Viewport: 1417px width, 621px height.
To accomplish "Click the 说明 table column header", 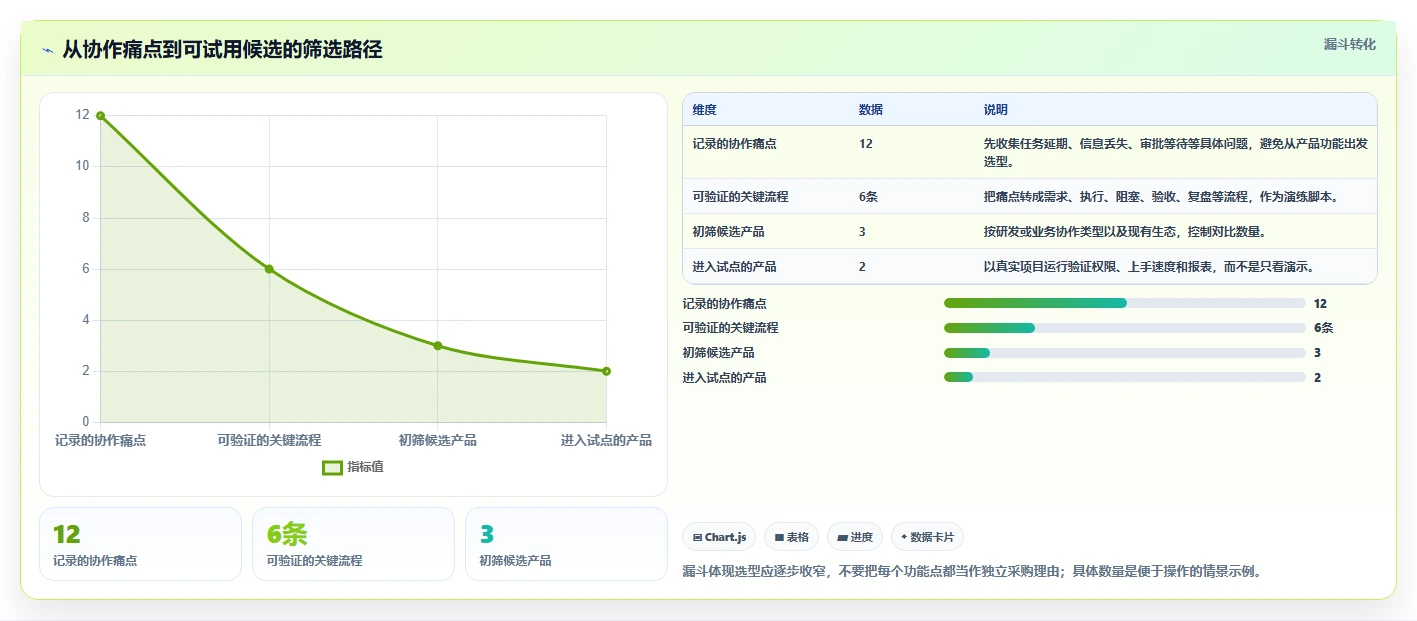I will point(995,110).
